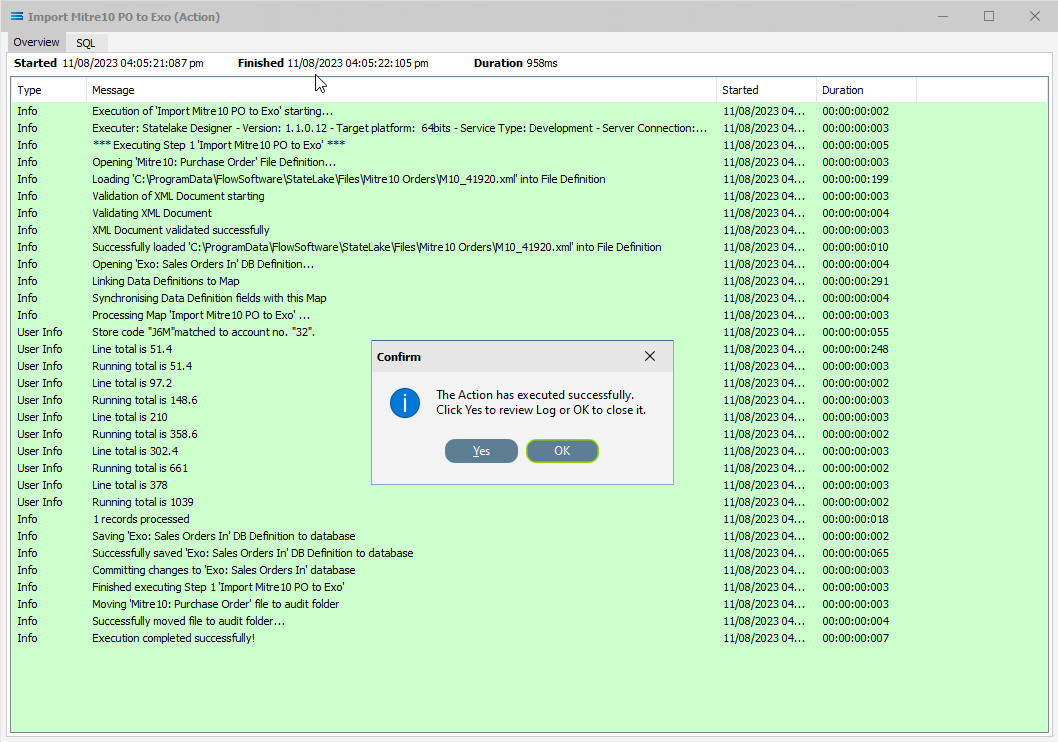1058x742 pixels.
Task: Click the Started column header
Action: click(766, 90)
